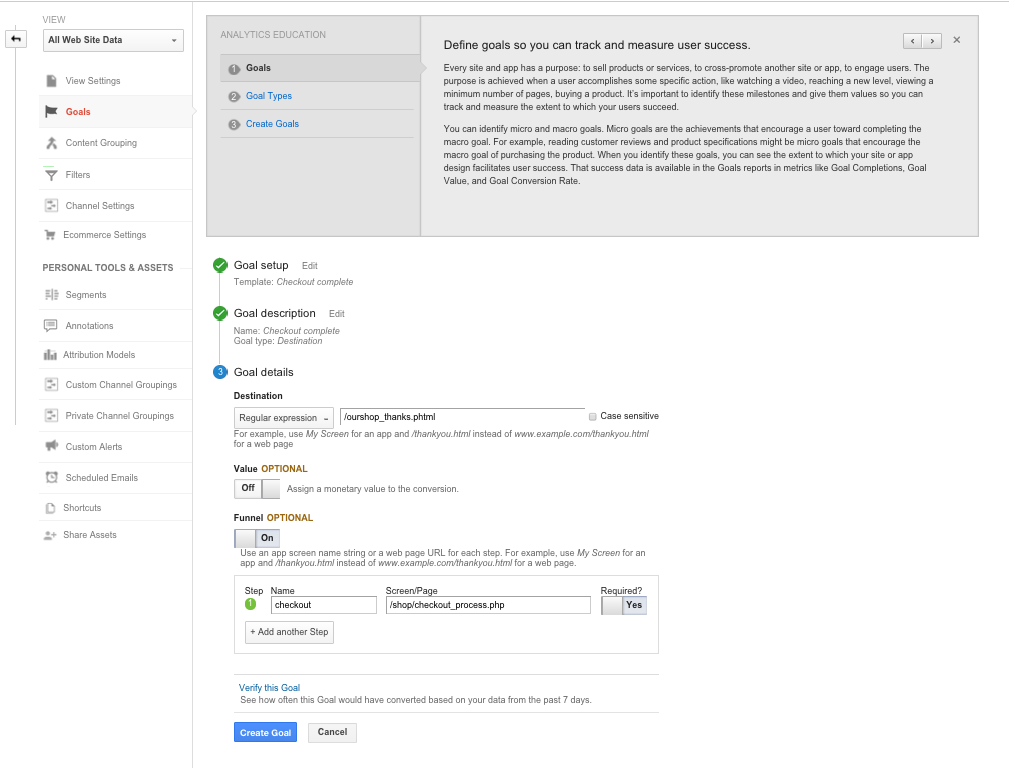Click the Custom Channel Groupings icon

point(51,384)
